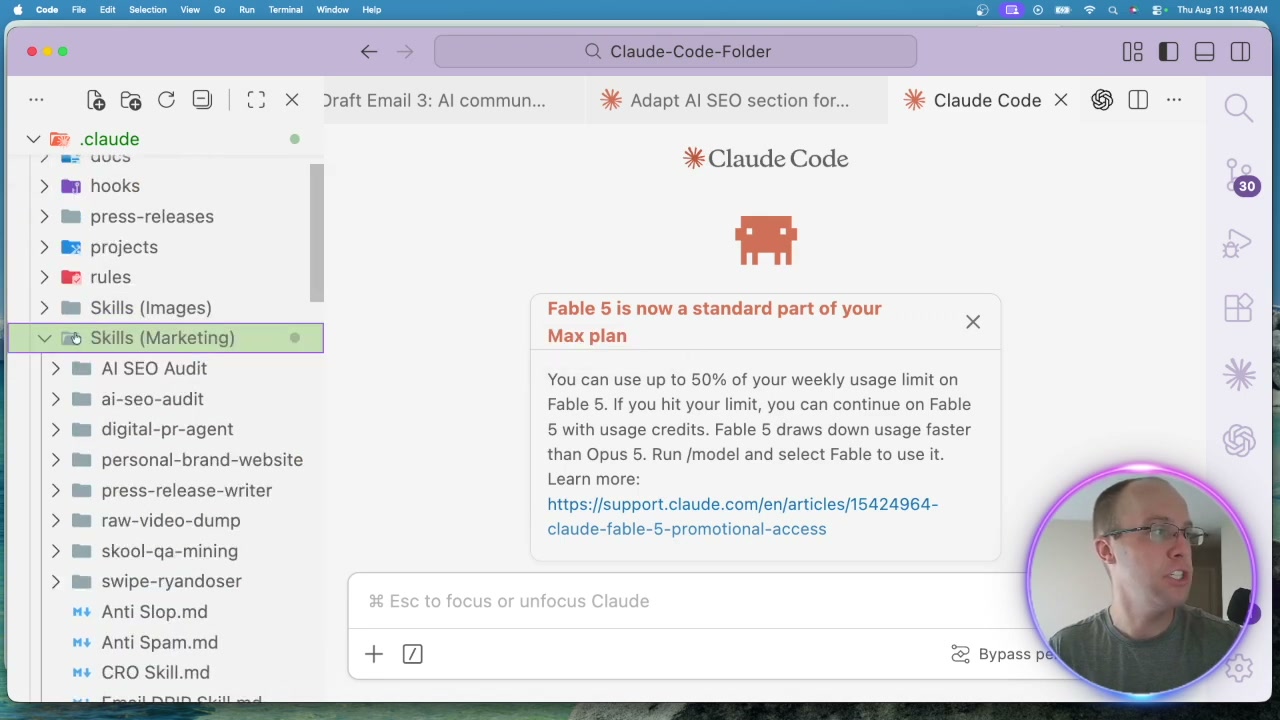The image size is (1280, 720).
Task: Click the explorer vertical scrollbar
Action: (317, 233)
